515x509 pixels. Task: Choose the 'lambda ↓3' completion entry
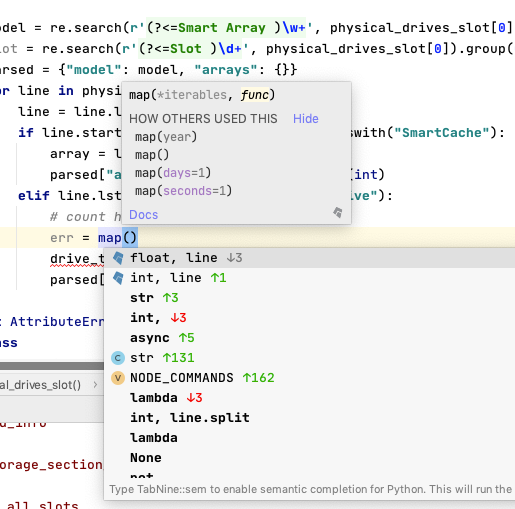[309, 398]
